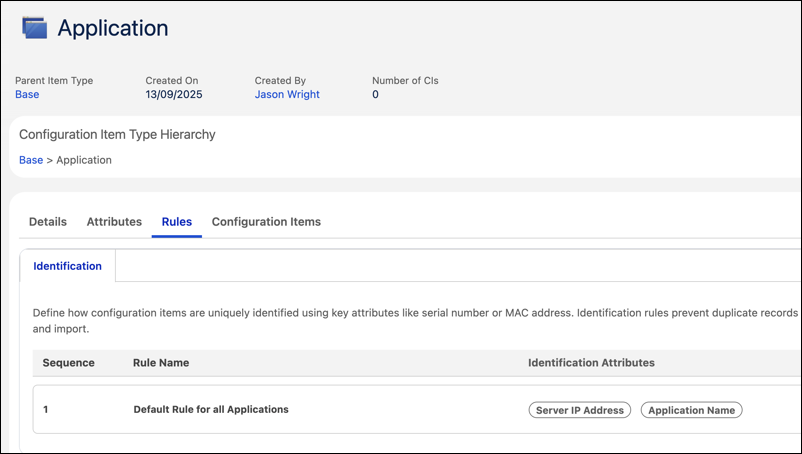The image size is (802, 454).
Task: Switch to the Details tab
Action: coord(48,222)
